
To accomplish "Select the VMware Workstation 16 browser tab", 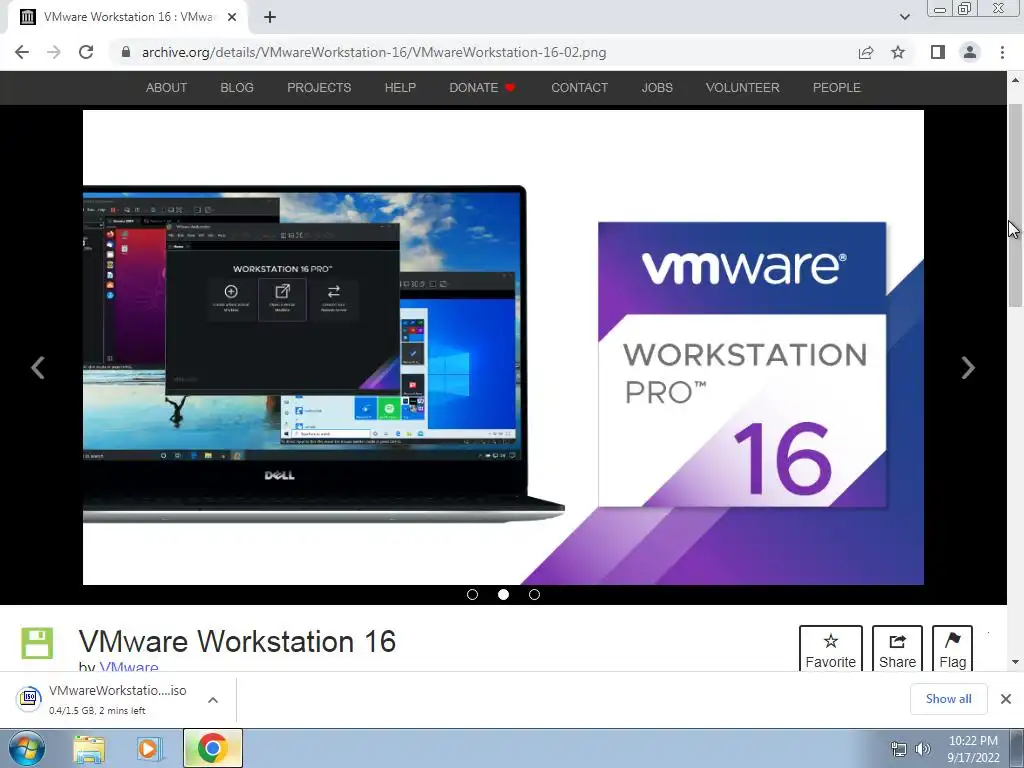I will [x=128, y=18].
